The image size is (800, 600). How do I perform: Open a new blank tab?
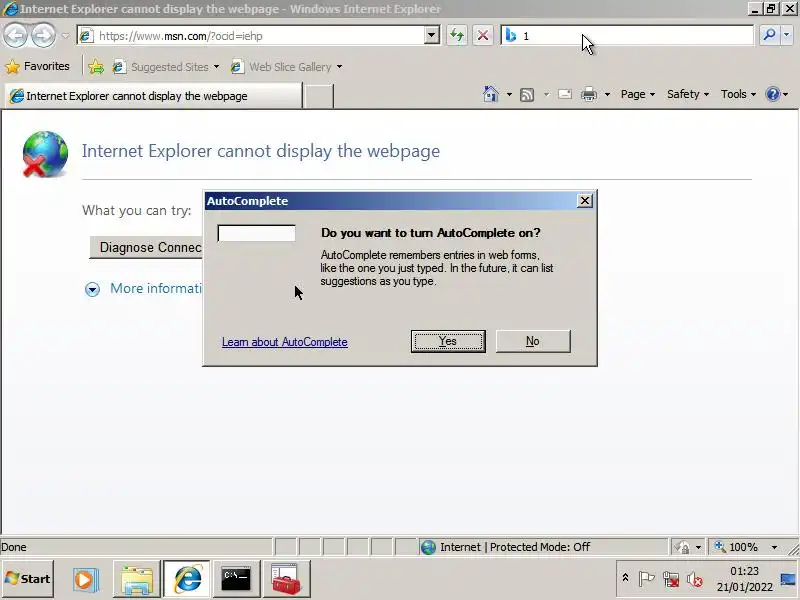[x=318, y=96]
